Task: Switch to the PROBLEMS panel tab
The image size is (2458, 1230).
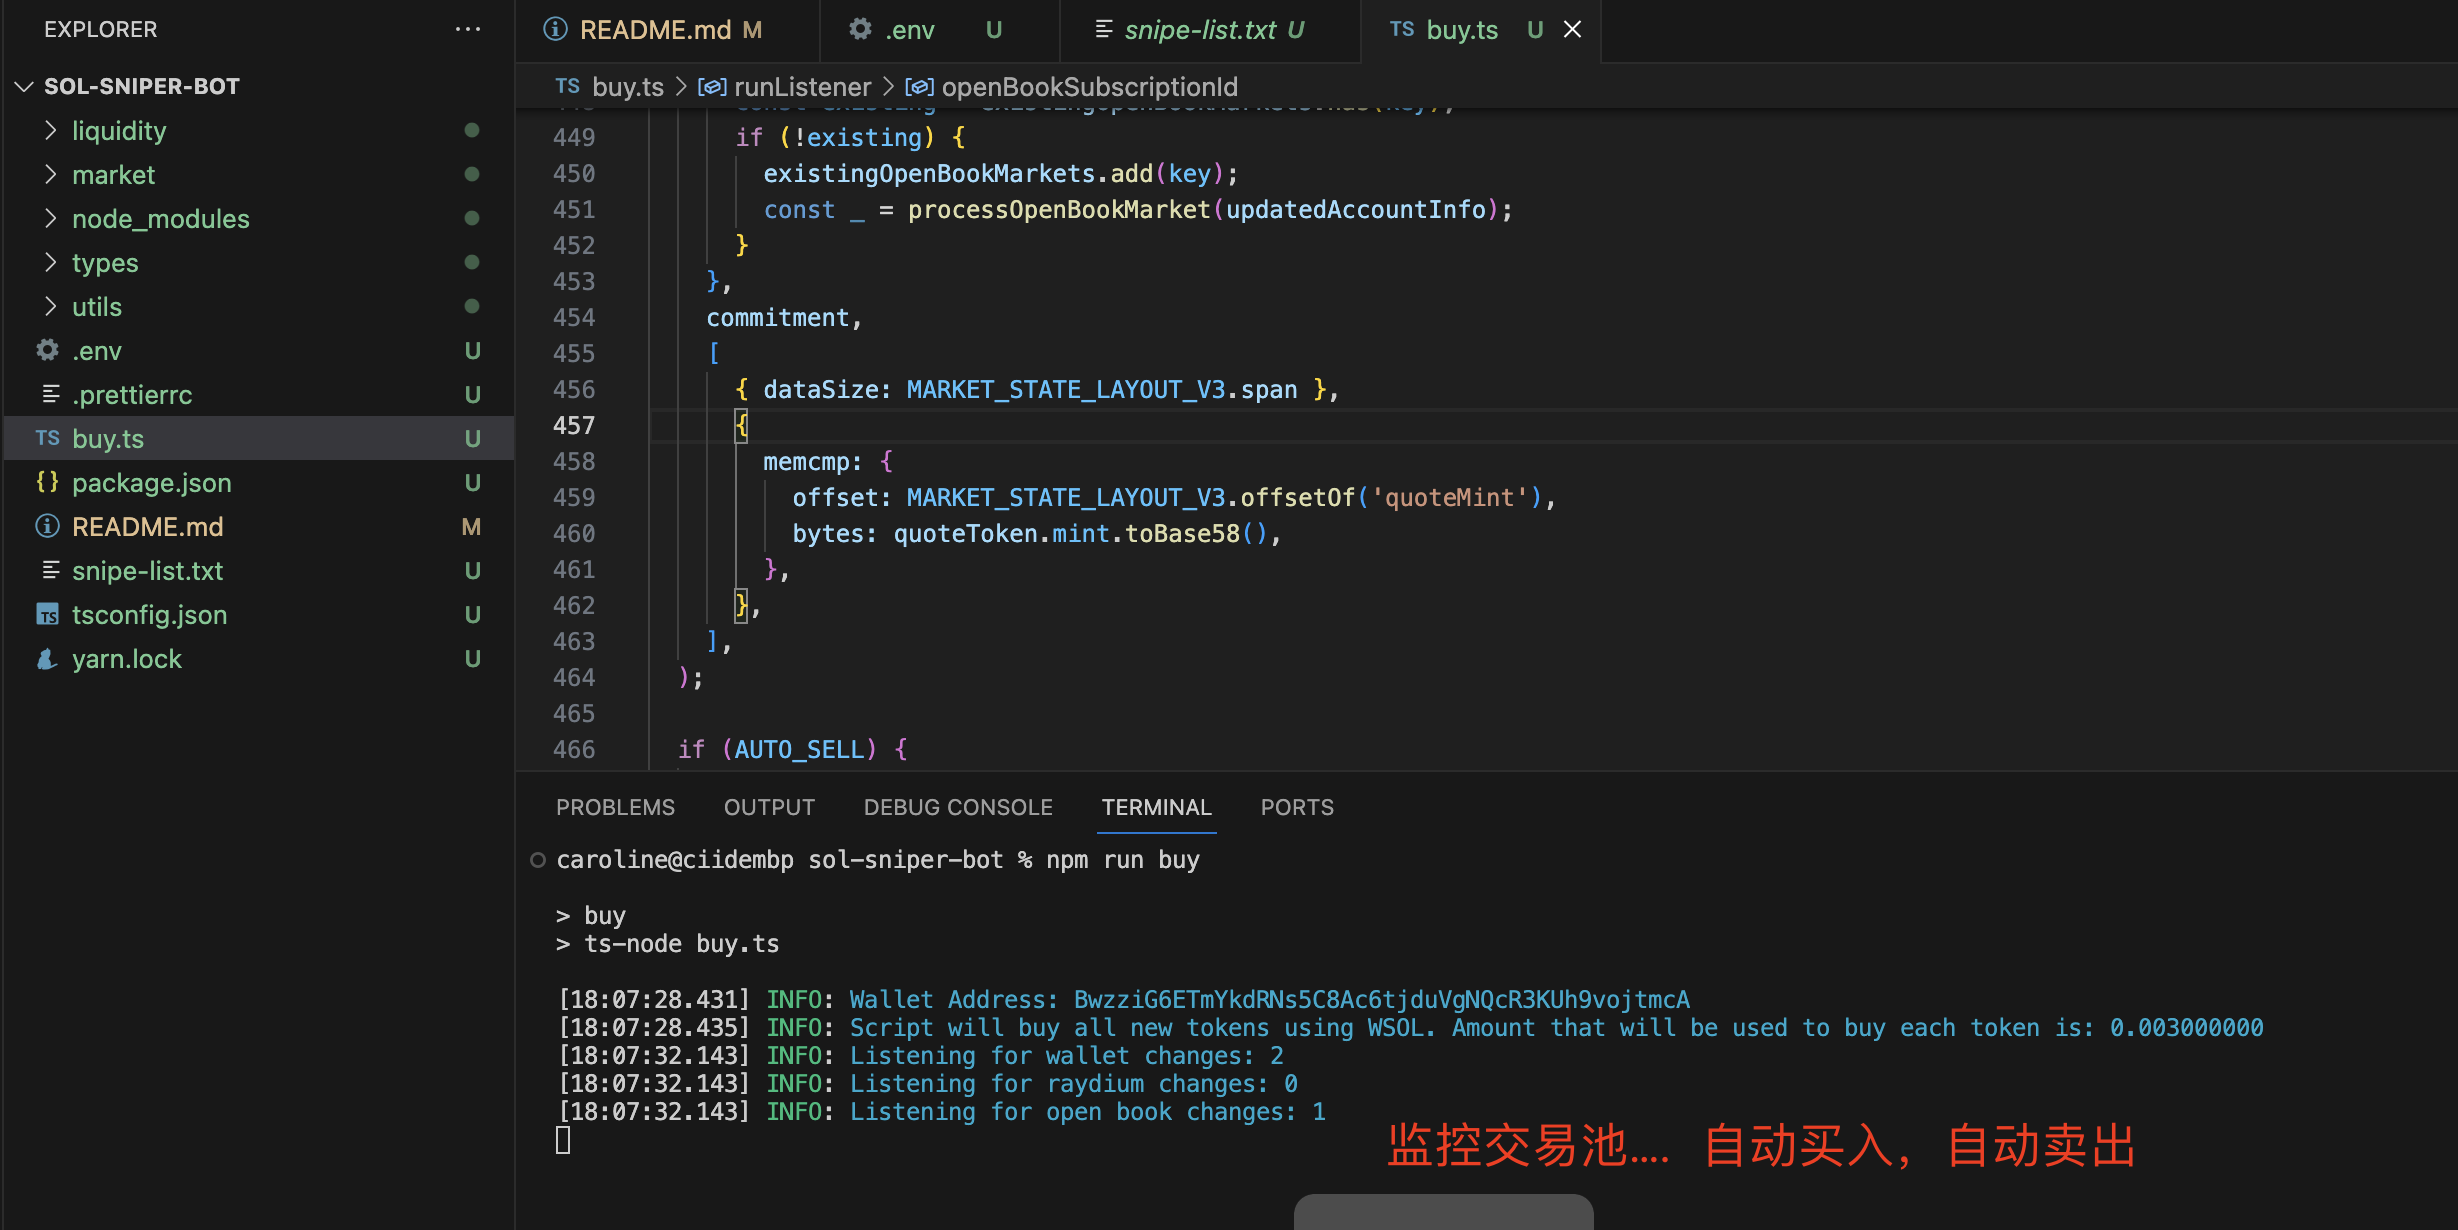Action: point(615,807)
